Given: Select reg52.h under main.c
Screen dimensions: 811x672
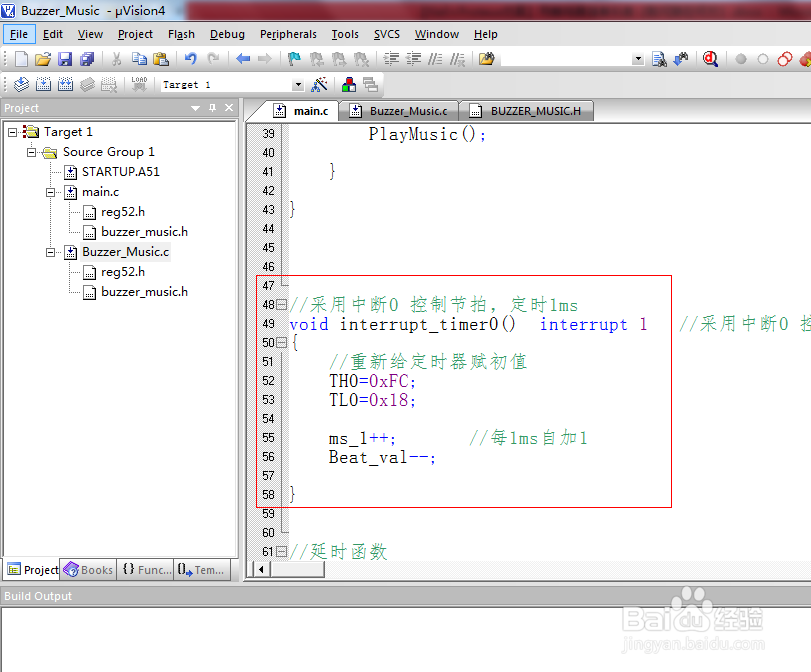Looking at the screenshot, I should point(123,212).
